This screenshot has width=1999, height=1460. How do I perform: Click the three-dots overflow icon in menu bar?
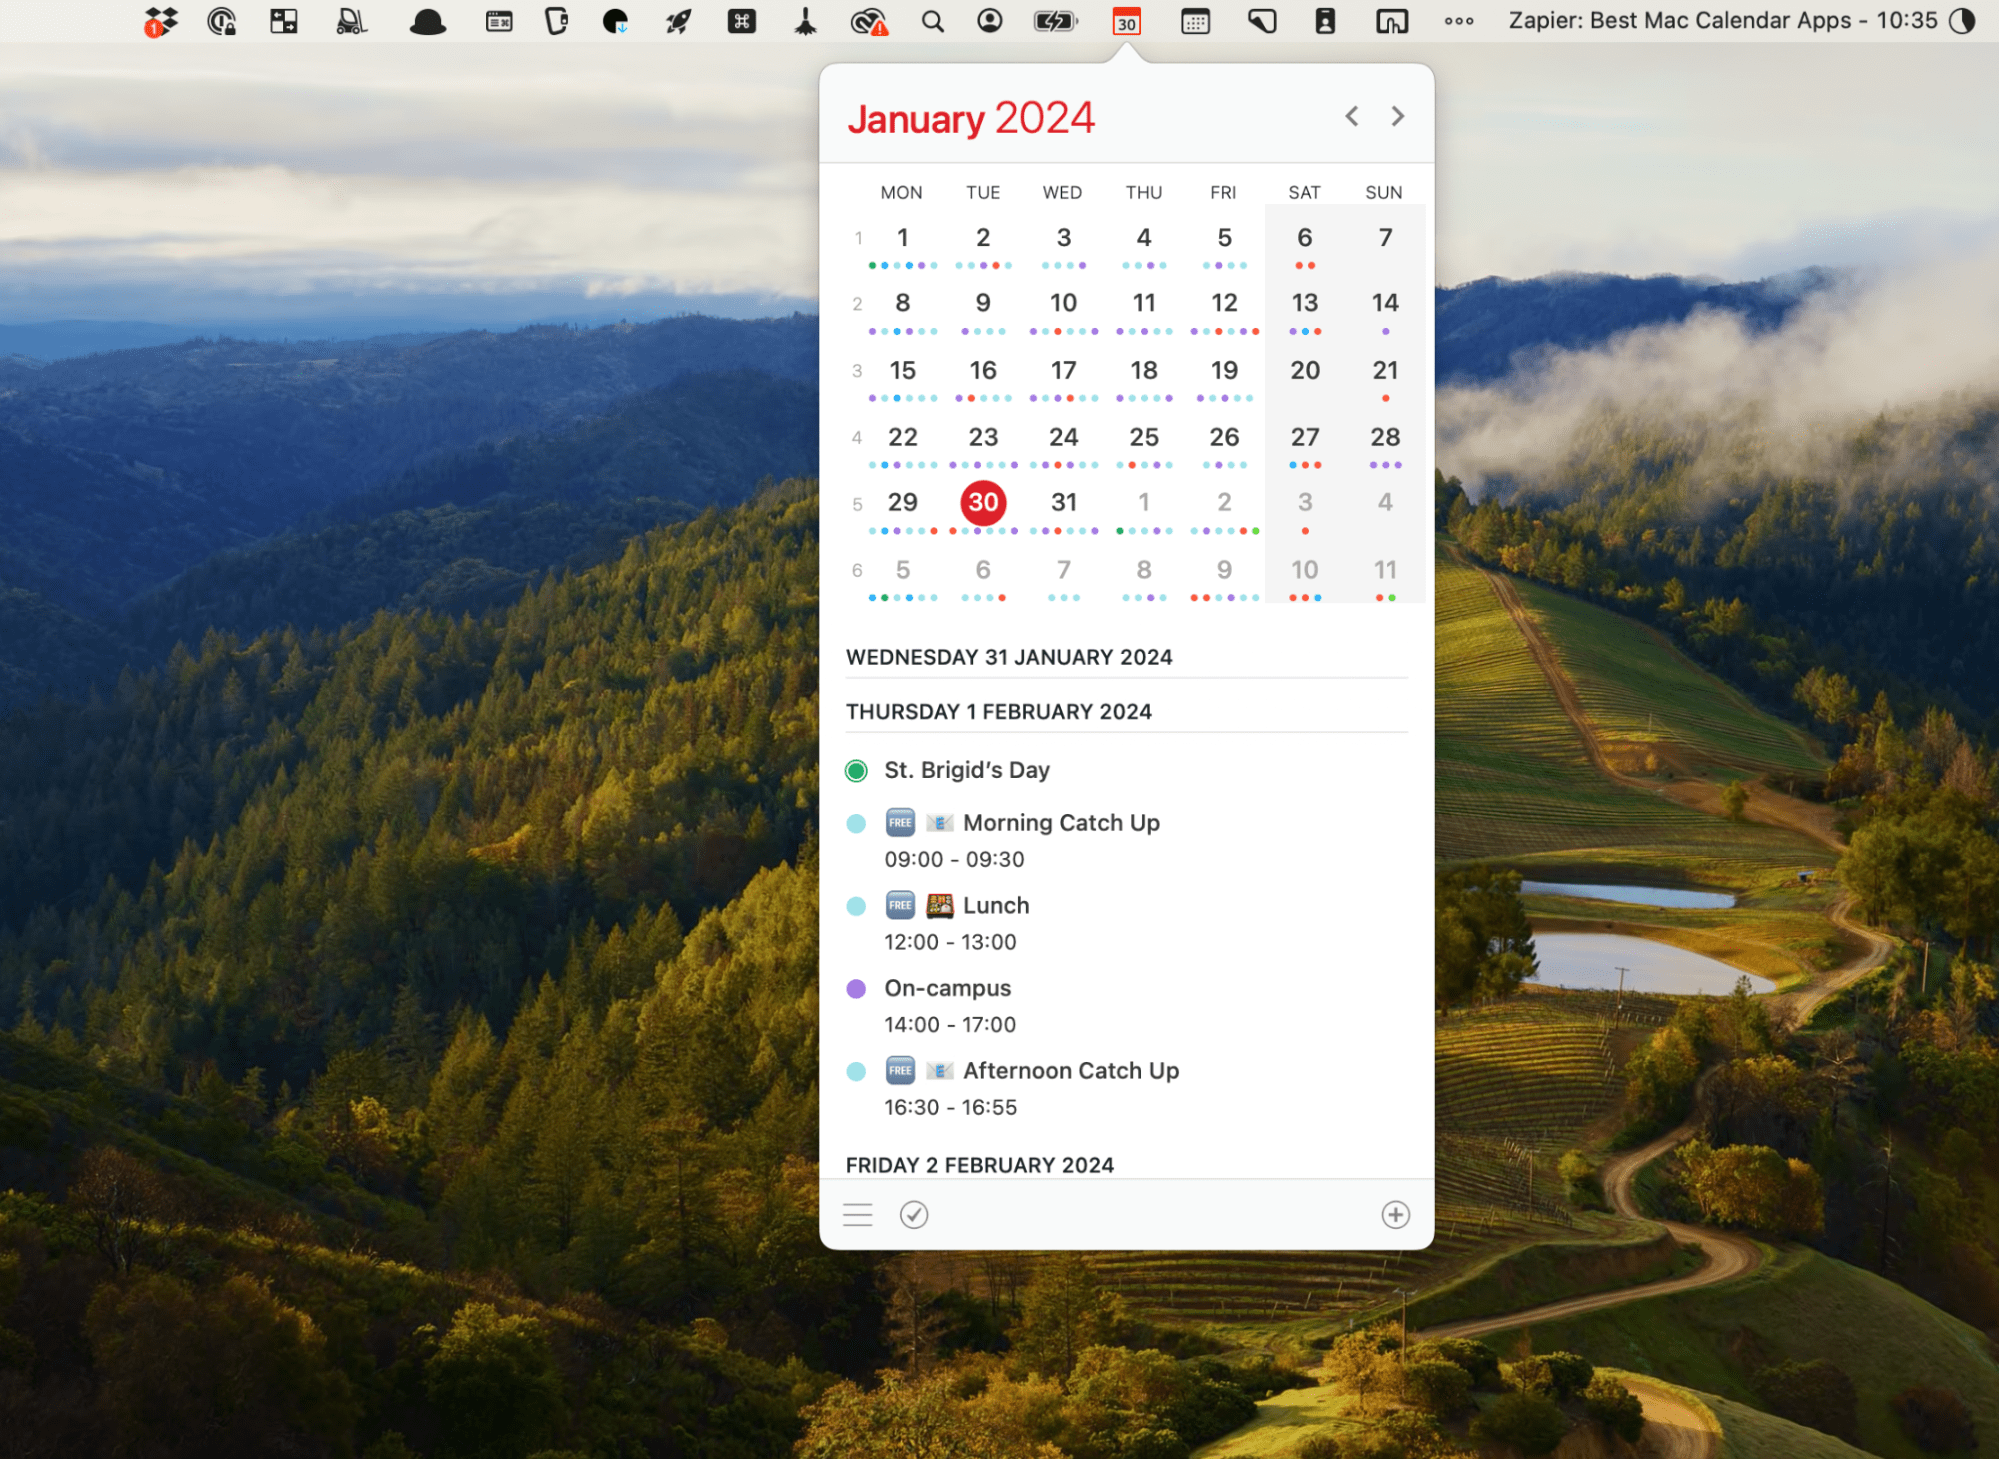pyautogui.click(x=1458, y=21)
